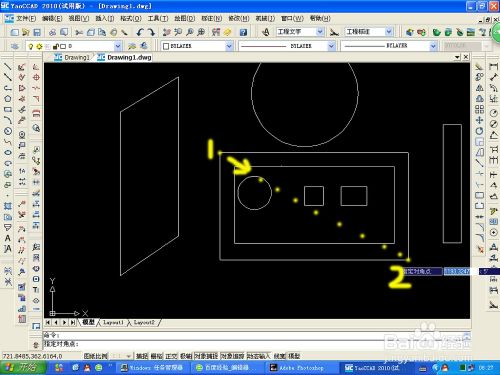The width and height of the screenshot is (500, 375).
Task: Select the Move tool in modify toolbar
Action: point(479,120)
